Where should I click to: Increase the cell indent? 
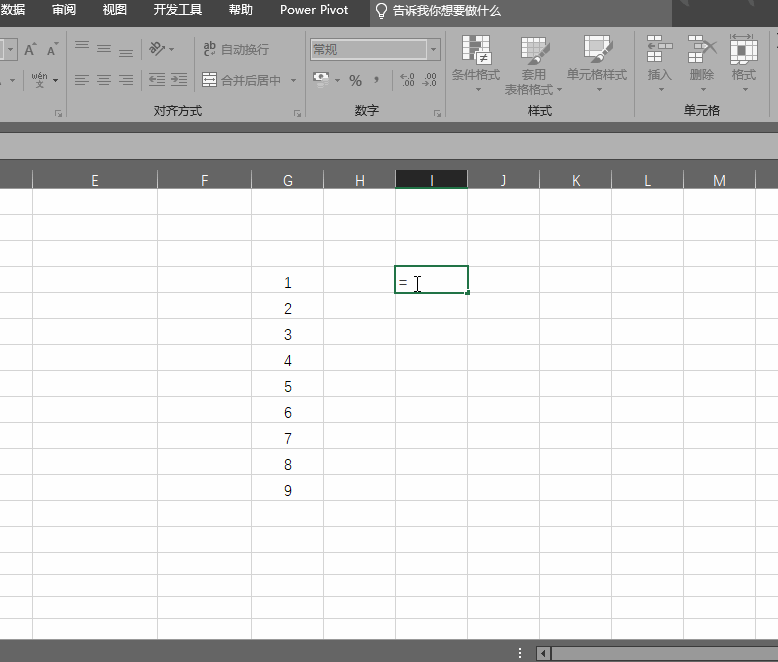(x=179, y=80)
